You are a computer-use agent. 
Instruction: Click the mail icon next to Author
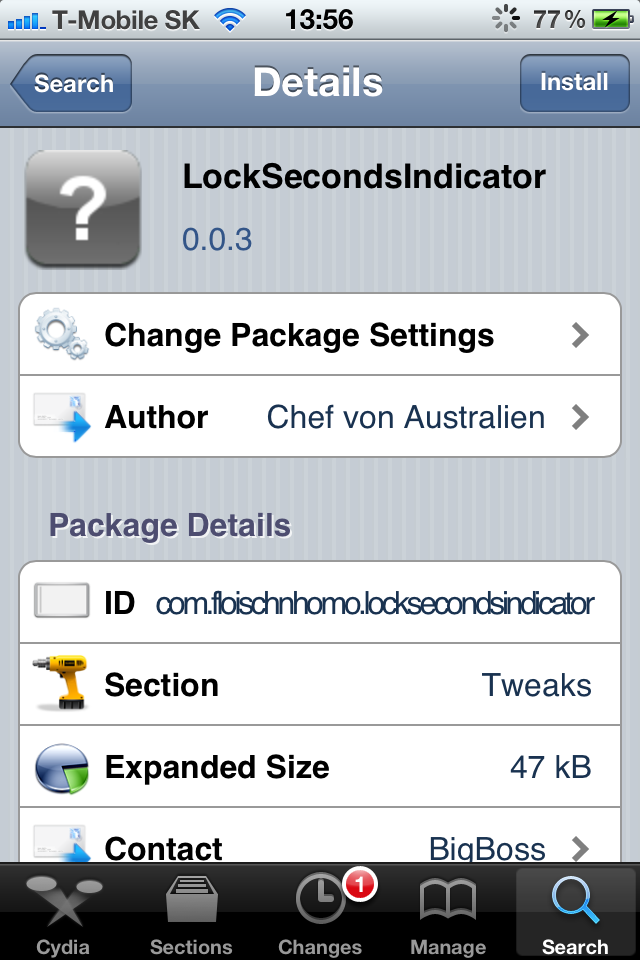tap(61, 417)
